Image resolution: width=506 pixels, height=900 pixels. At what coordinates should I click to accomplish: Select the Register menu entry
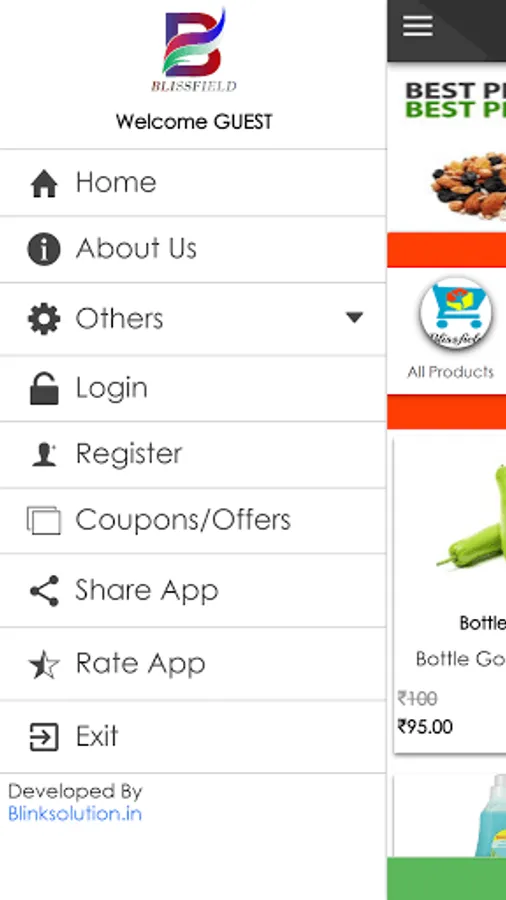(193, 455)
